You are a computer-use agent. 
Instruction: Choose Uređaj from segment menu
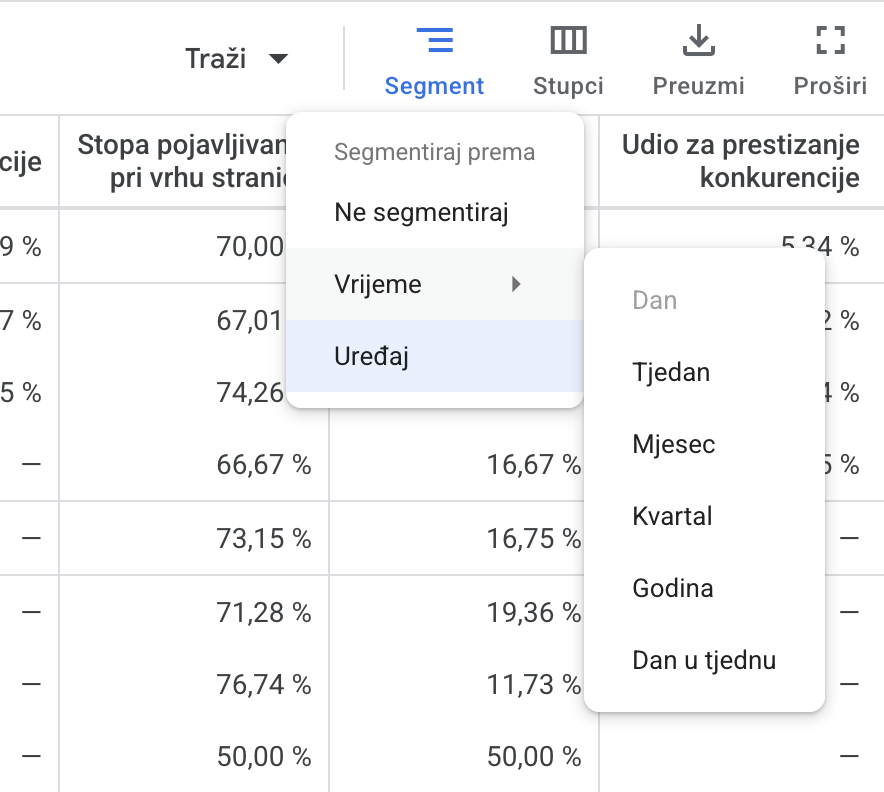click(372, 357)
